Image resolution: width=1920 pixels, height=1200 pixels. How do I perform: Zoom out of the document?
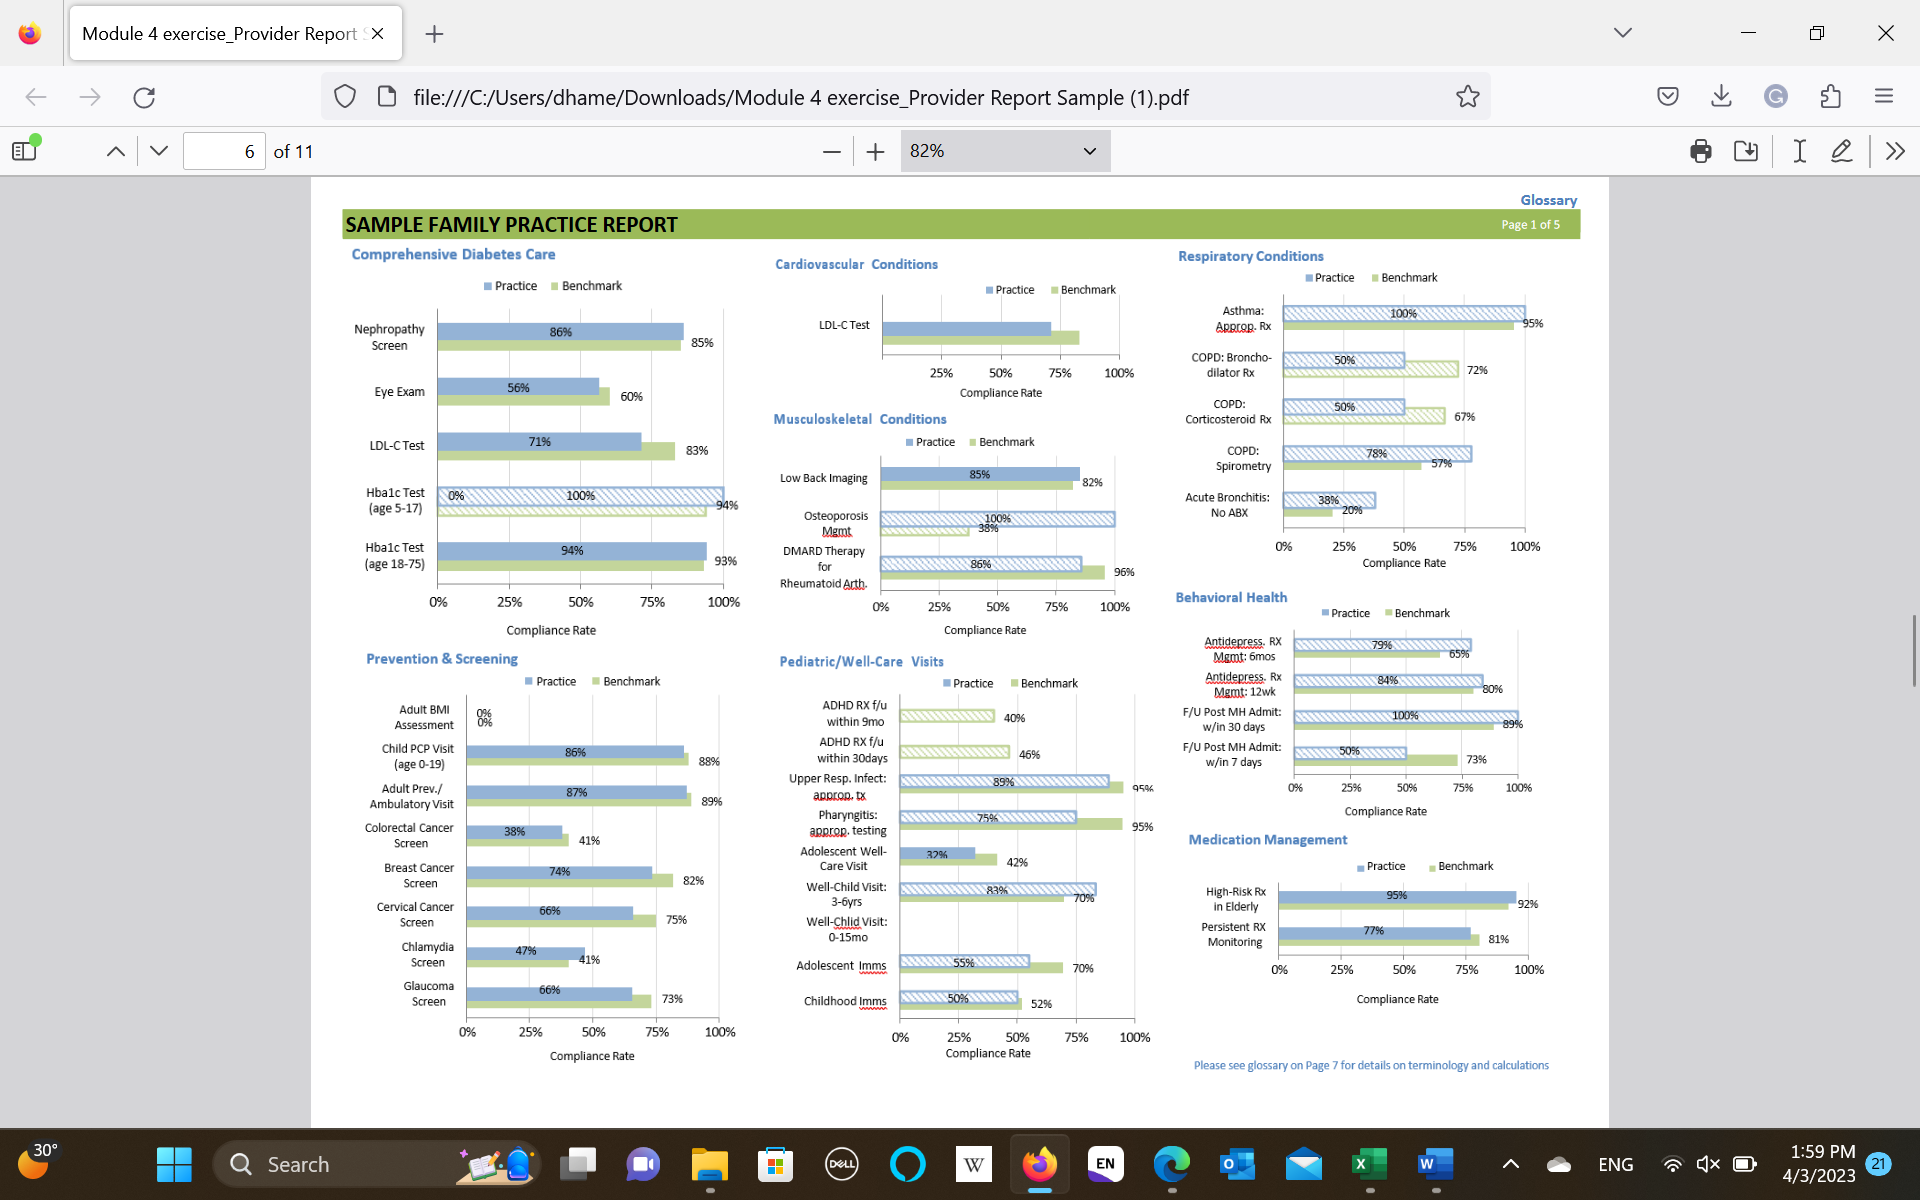[831, 151]
